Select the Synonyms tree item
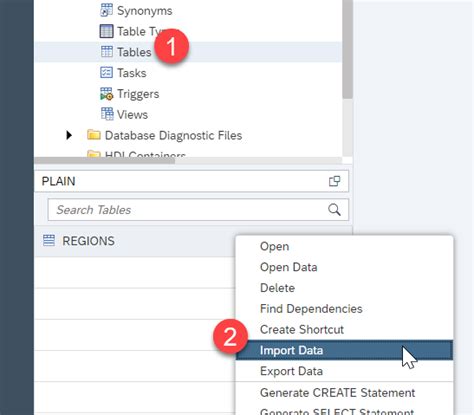This screenshot has width=474, height=415. pos(144,11)
